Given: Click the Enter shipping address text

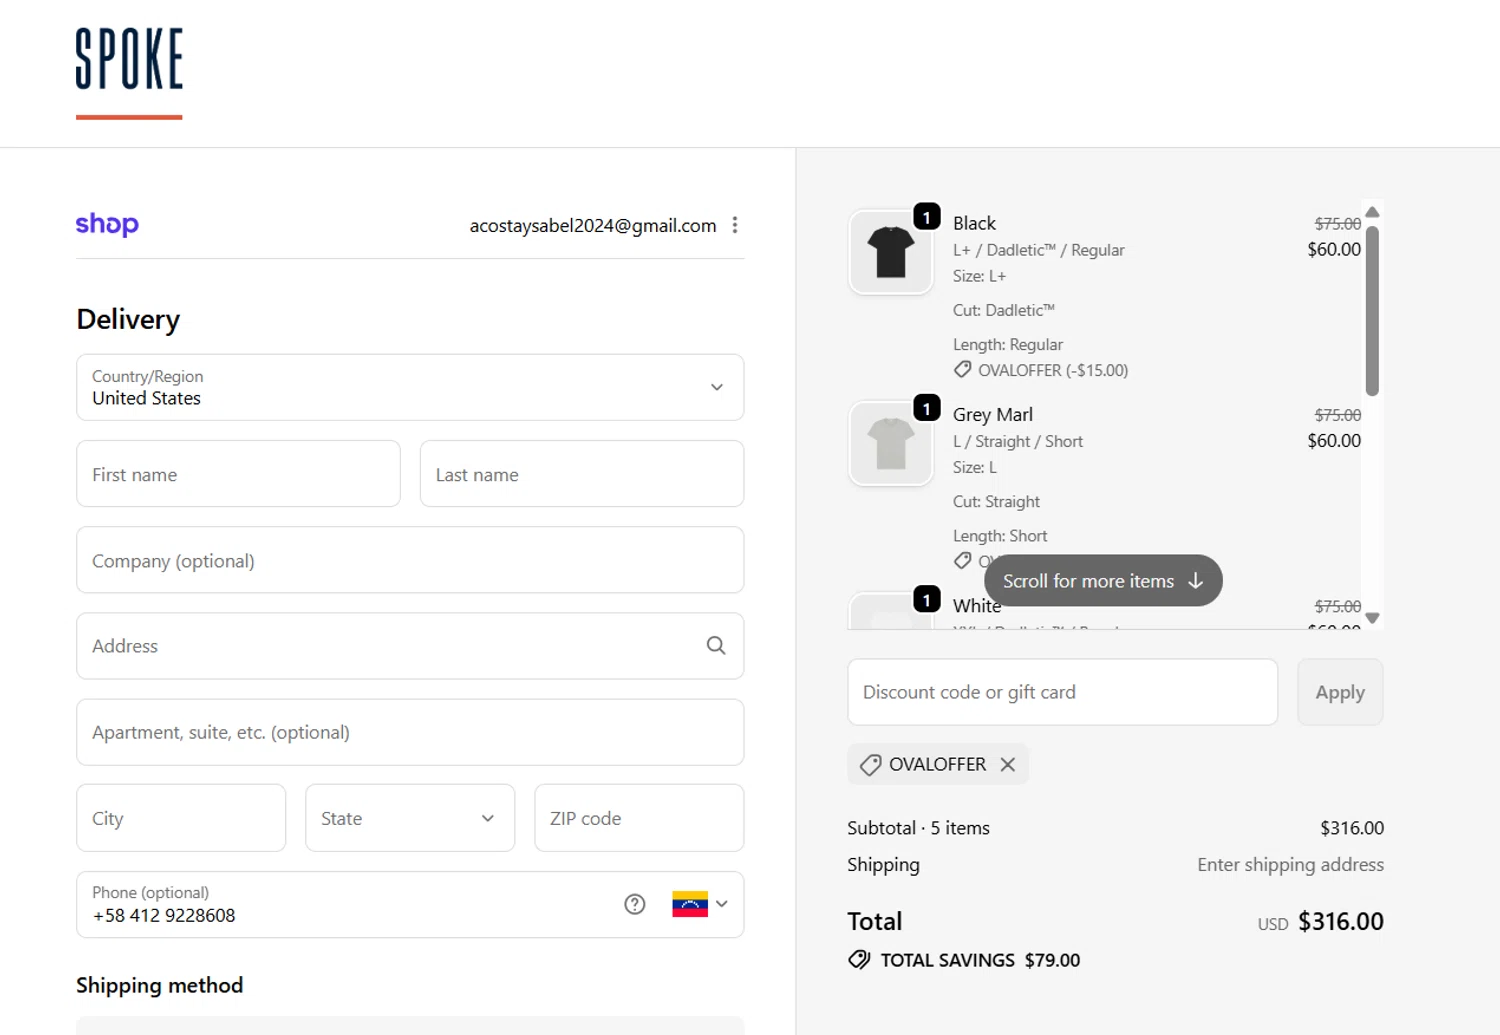Looking at the screenshot, I should pos(1291,865).
